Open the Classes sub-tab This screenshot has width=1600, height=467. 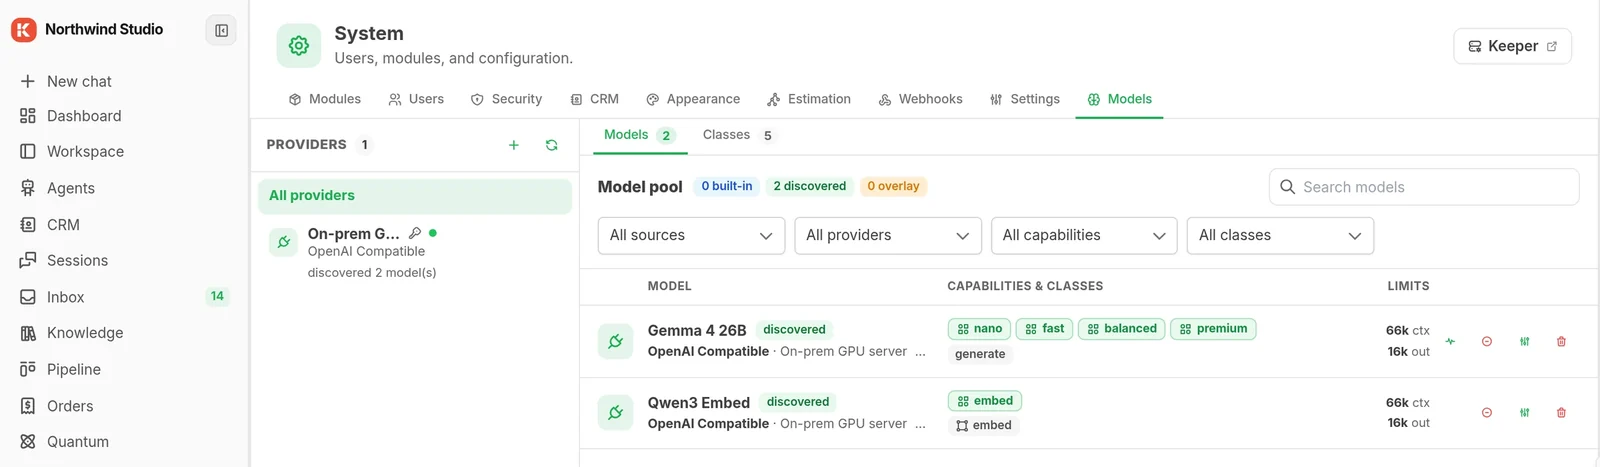pyautogui.click(x=737, y=135)
